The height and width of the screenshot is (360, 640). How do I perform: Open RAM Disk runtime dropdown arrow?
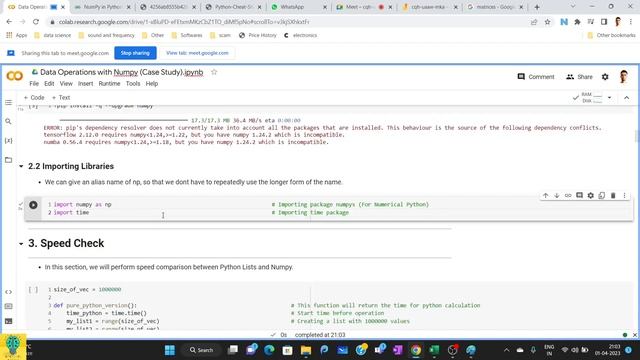tap(609, 98)
